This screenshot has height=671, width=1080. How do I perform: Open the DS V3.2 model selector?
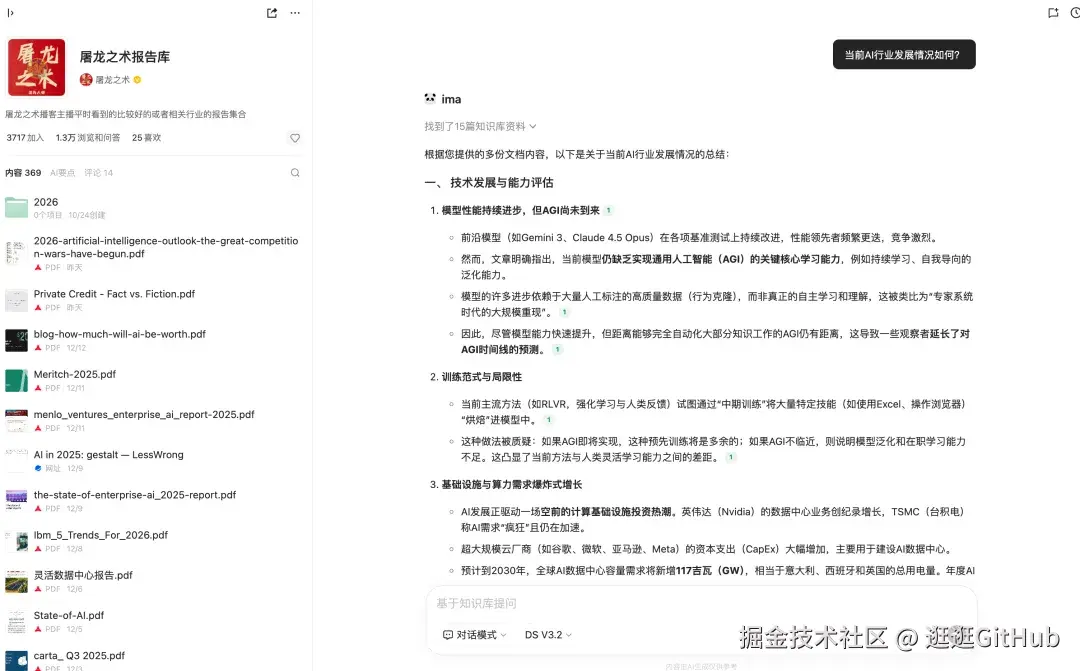click(x=546, y=634)
